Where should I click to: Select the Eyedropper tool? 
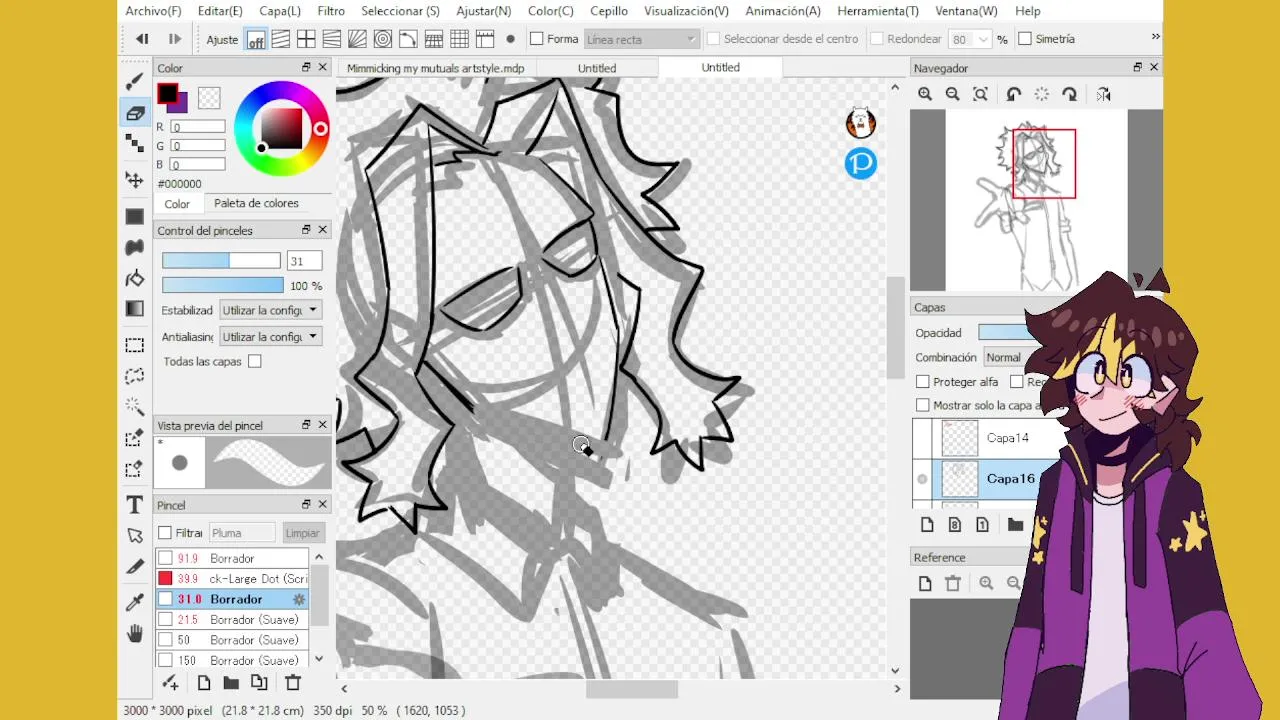coord(134,602)
